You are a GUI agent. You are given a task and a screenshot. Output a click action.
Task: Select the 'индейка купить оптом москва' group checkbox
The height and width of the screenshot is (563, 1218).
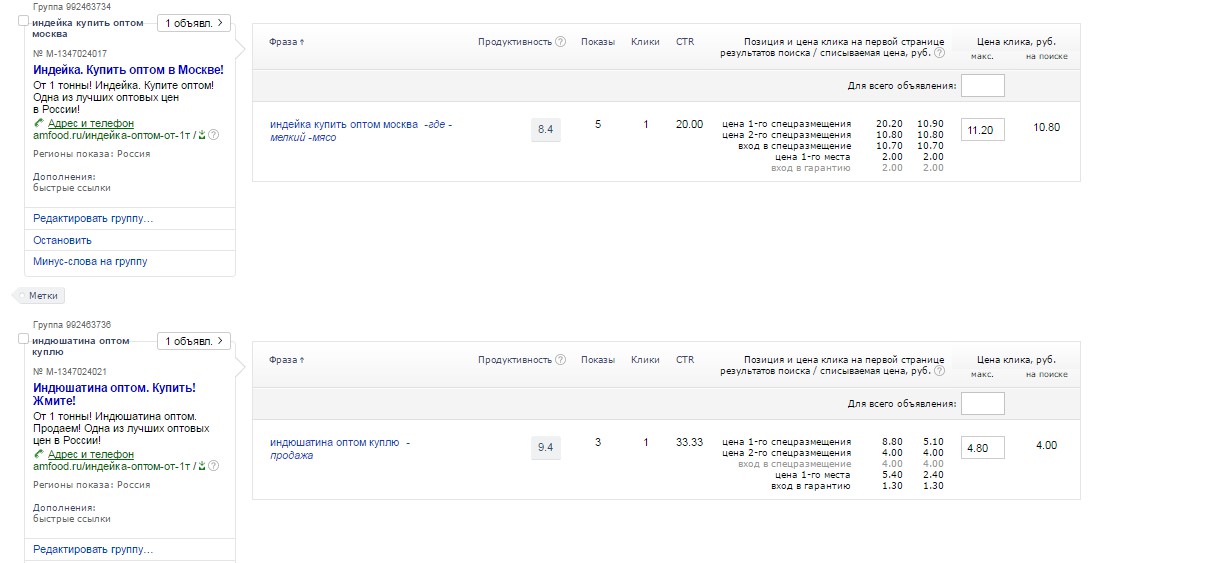click(x=24, y=21)
